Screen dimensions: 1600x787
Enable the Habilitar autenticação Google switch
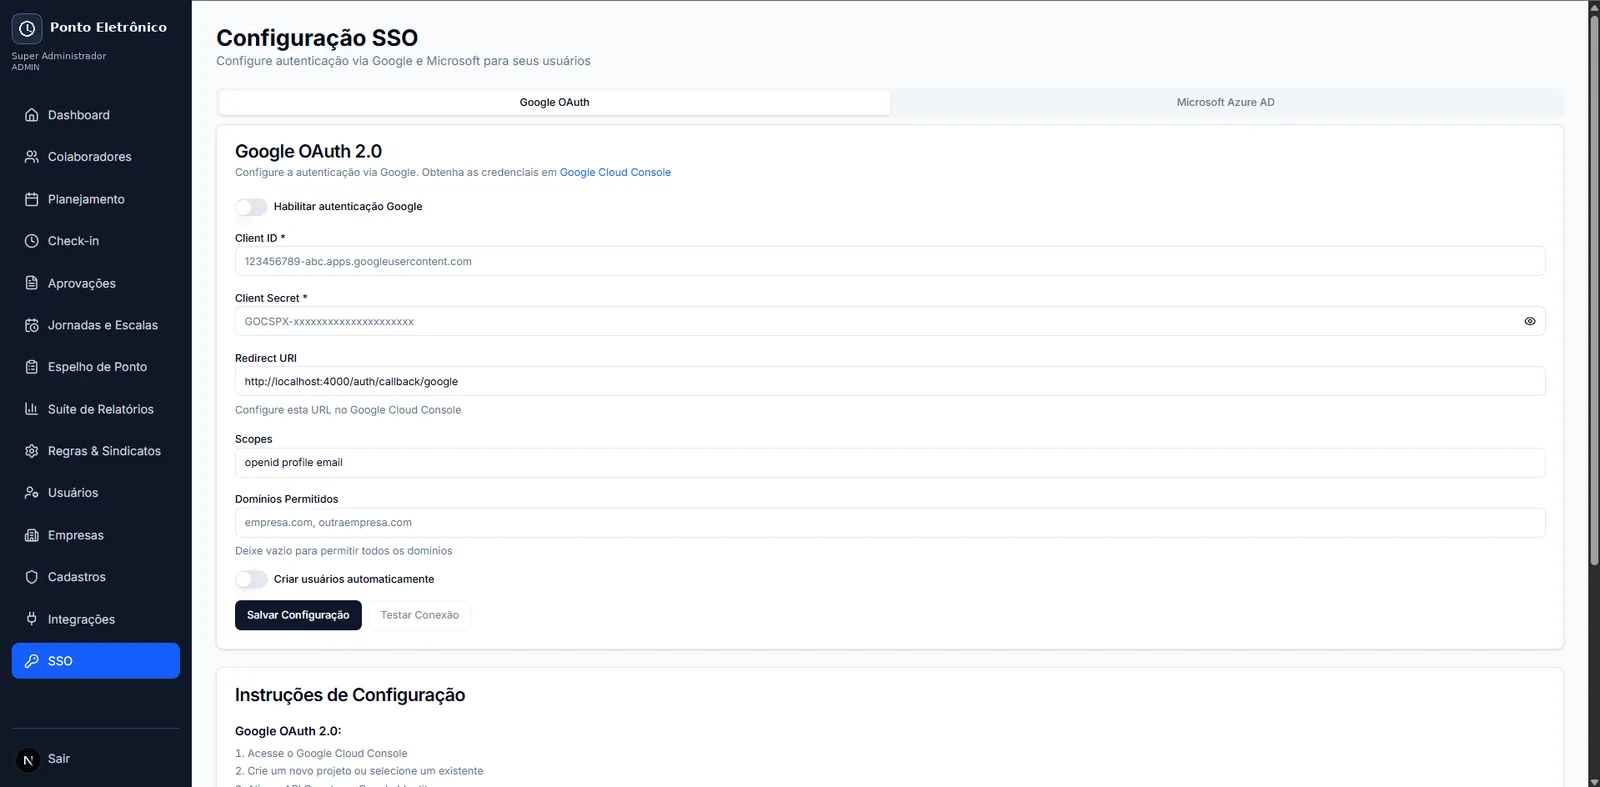tap(251, 207)
